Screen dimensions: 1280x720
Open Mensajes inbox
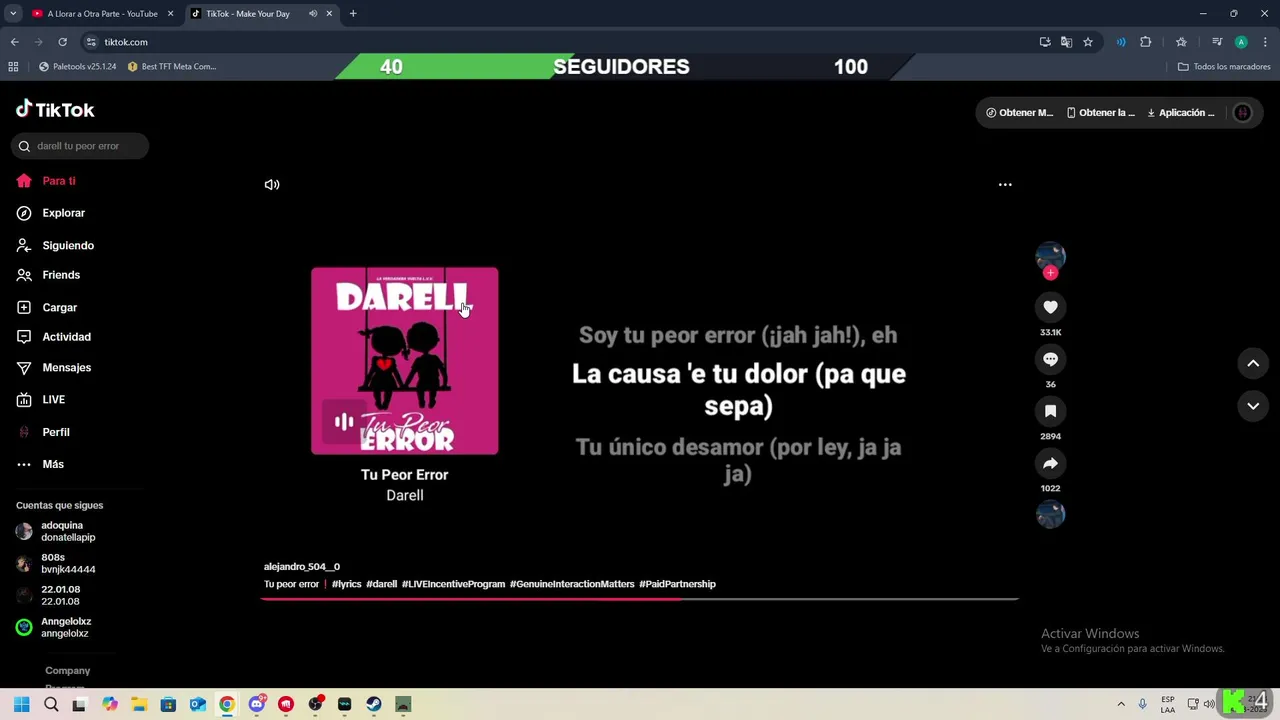point(54,368)
